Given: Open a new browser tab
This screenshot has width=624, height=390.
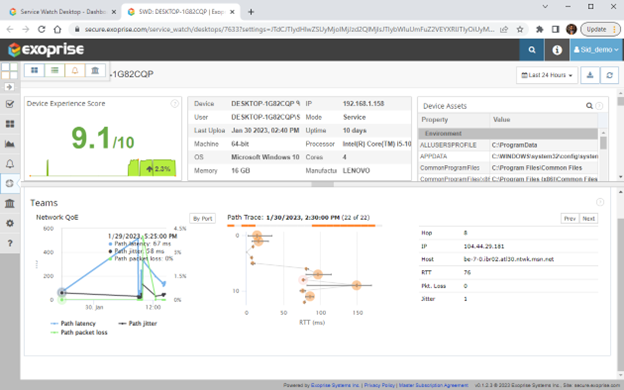Looking at the screenshot, I should [x=251, y=12].
